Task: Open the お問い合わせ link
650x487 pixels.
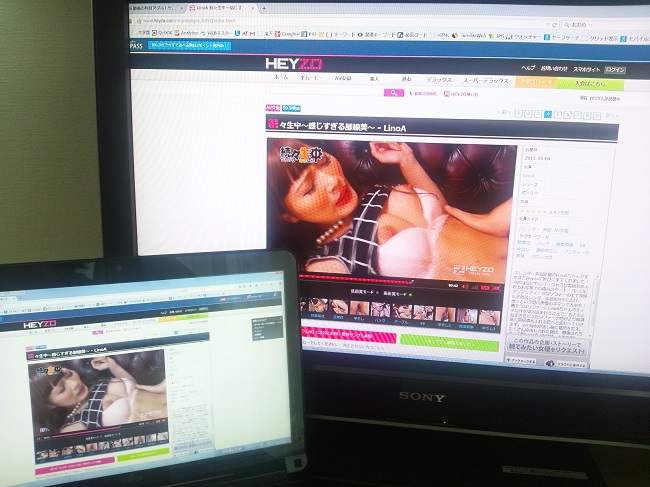Action: pos(554,68)
